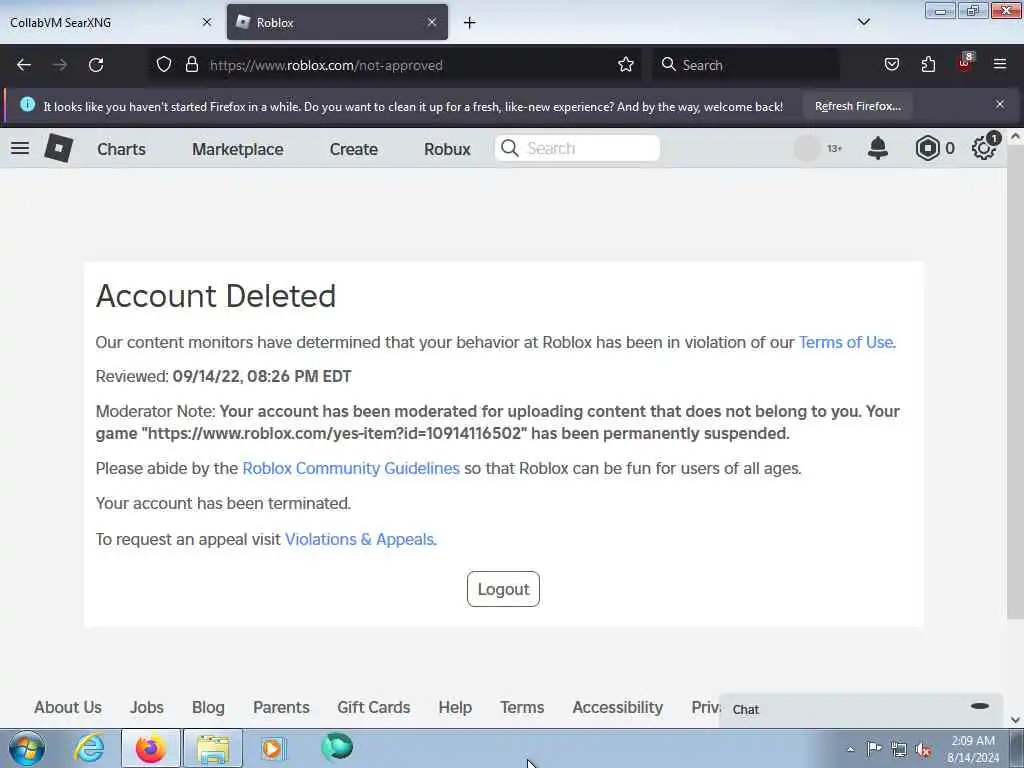Click the Robux balance icon

click(927, 148)
